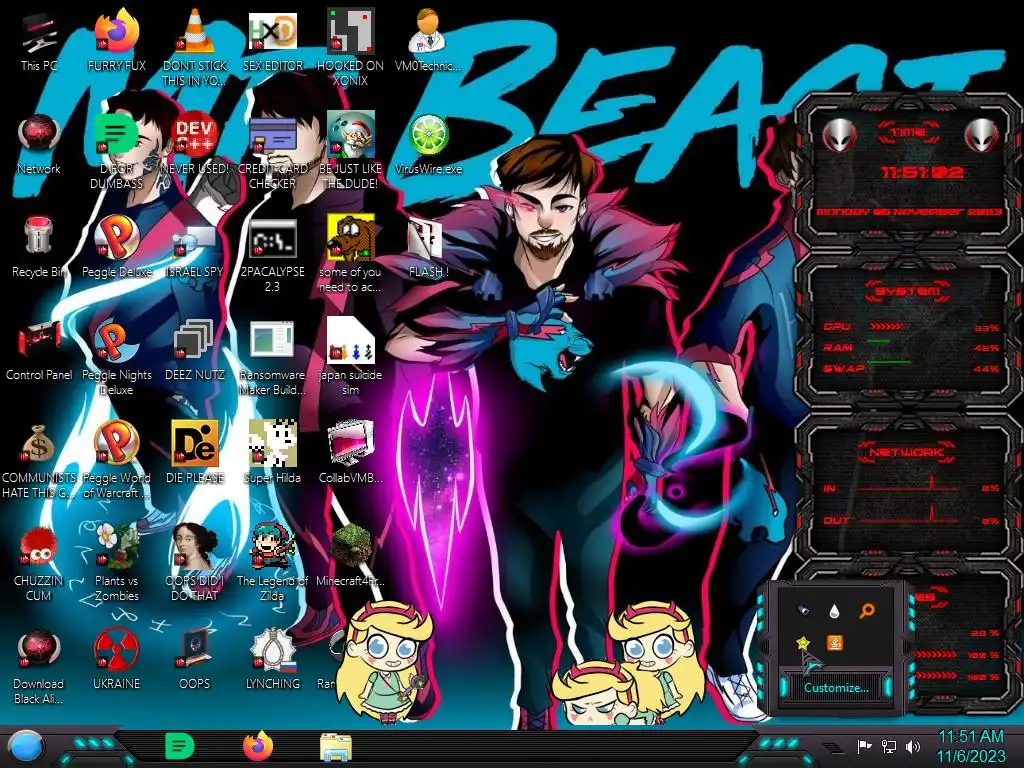Open the green chat app on the taskbar
This screenshot has width=1024, height=768.
tap(180, 746)
